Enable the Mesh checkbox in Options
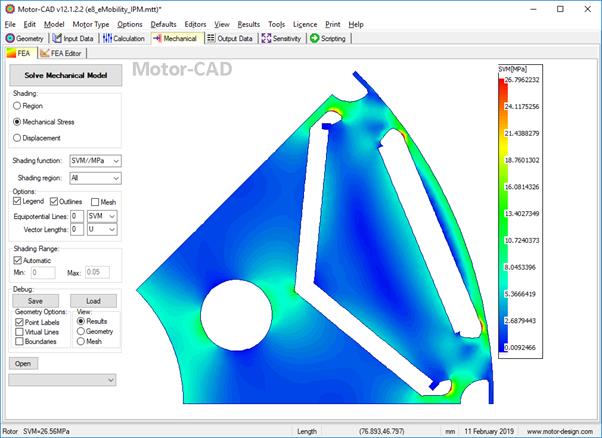602x438 pixels. click(95, 202)
